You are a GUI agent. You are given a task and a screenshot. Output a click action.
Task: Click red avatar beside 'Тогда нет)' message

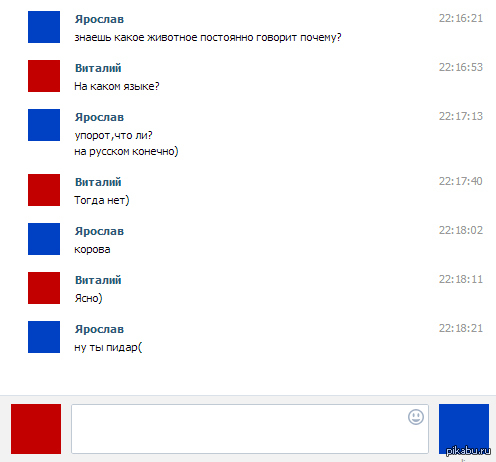[44, 190]
